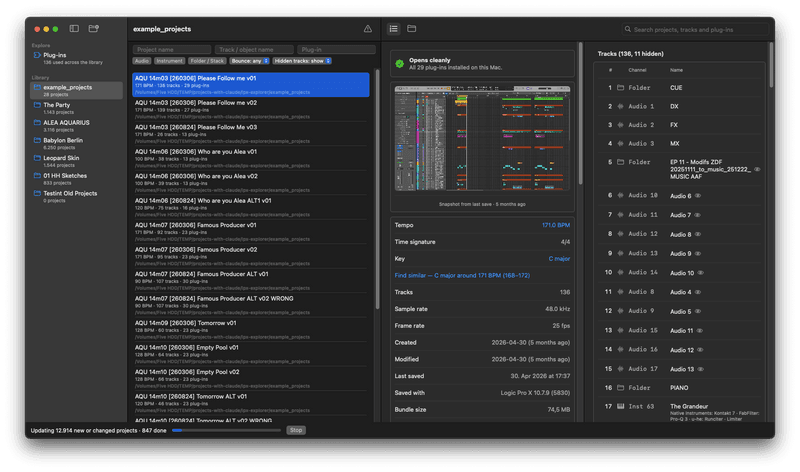800x472 pixels.
Task: Click the folder icon of track 5
Action: [620, 162]
